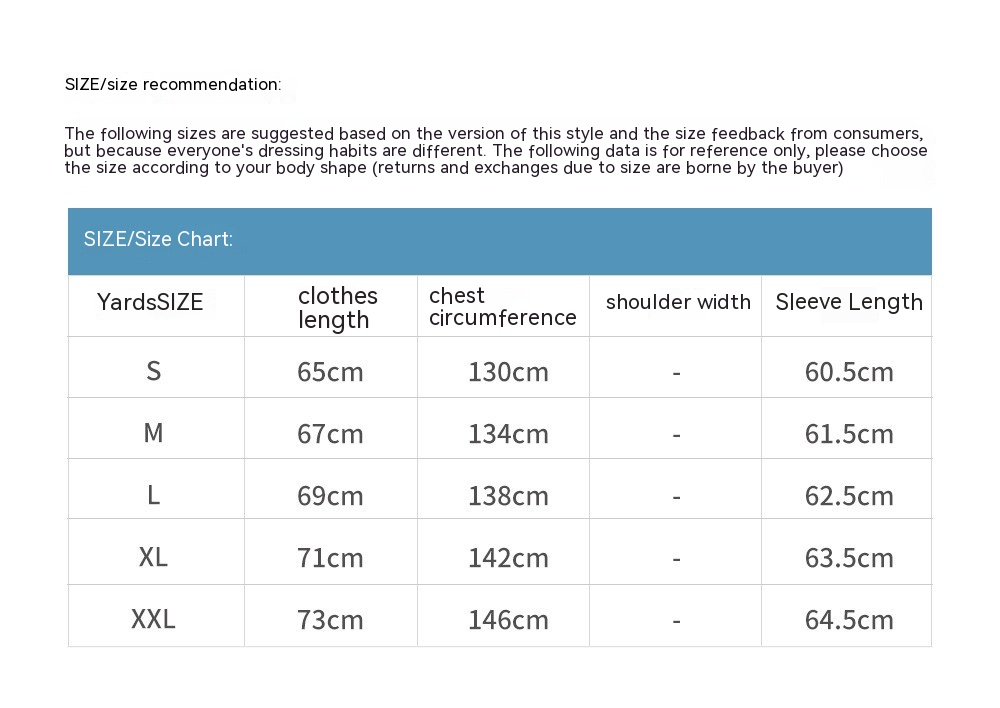Viewport: 1000px width, 708px height.
Task: Click the 71cm clothes length cell
Action: [x=330, y=558]
